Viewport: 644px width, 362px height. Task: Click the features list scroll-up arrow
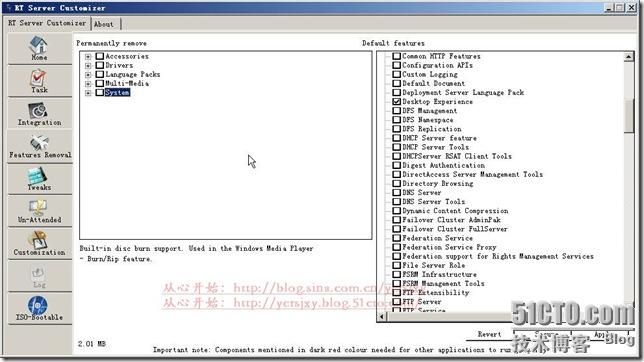(x=628, y=57)
